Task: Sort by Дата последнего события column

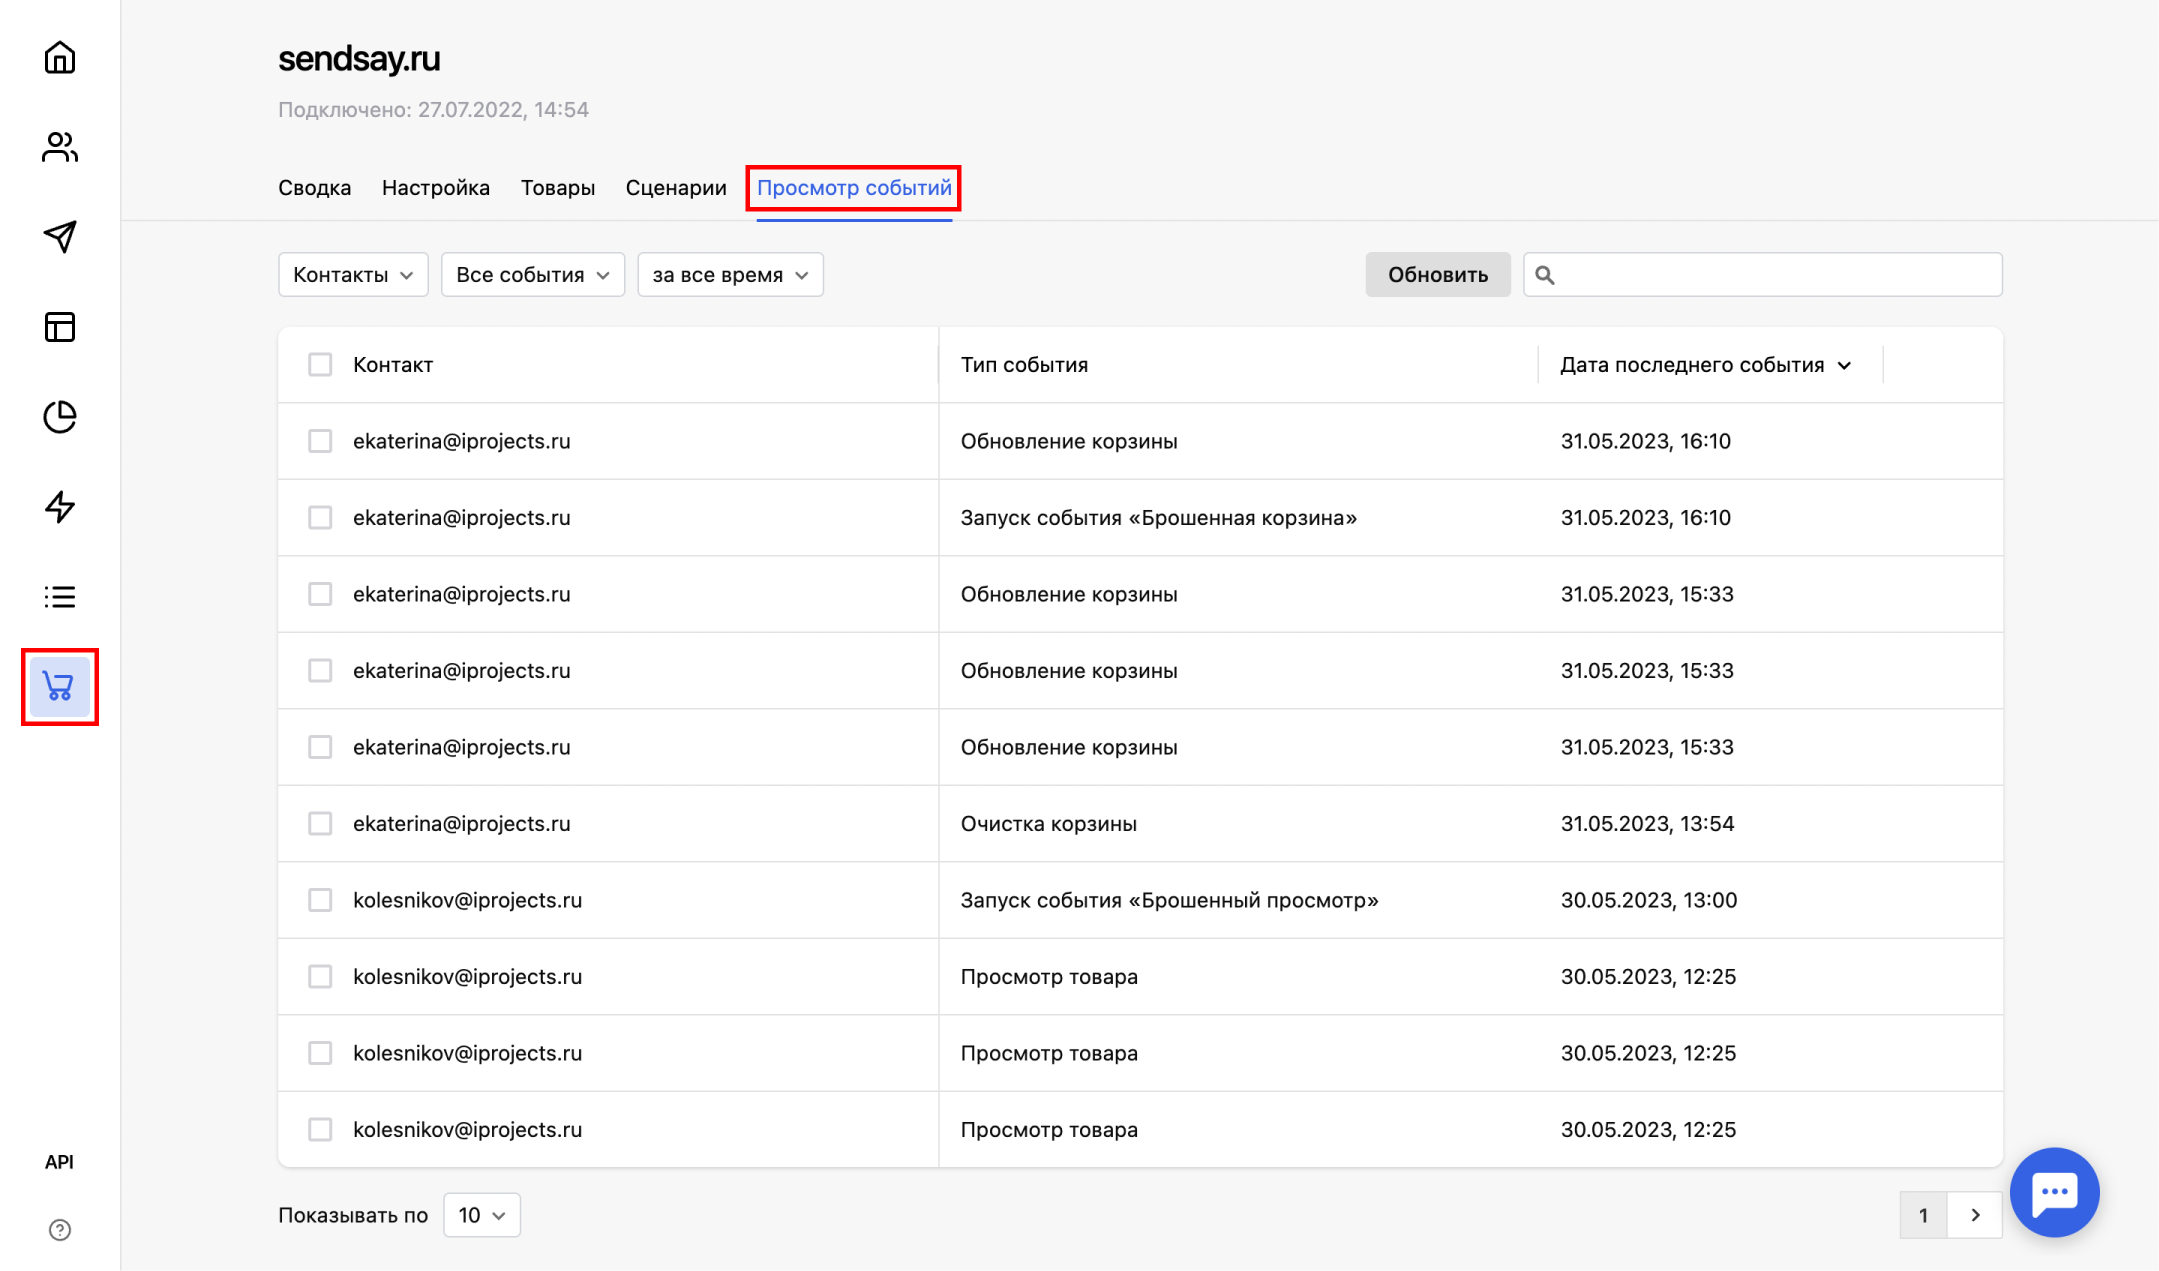Action: click(1705, 365)
